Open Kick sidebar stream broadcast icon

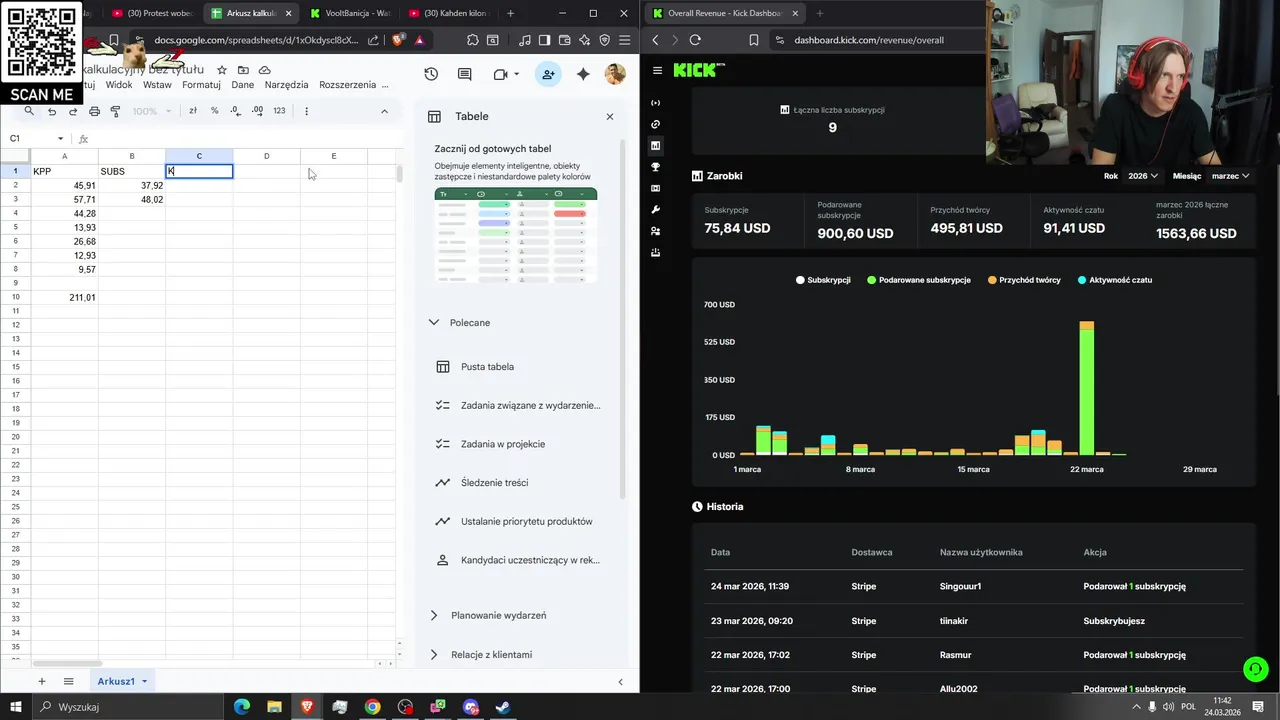(656, 103)
